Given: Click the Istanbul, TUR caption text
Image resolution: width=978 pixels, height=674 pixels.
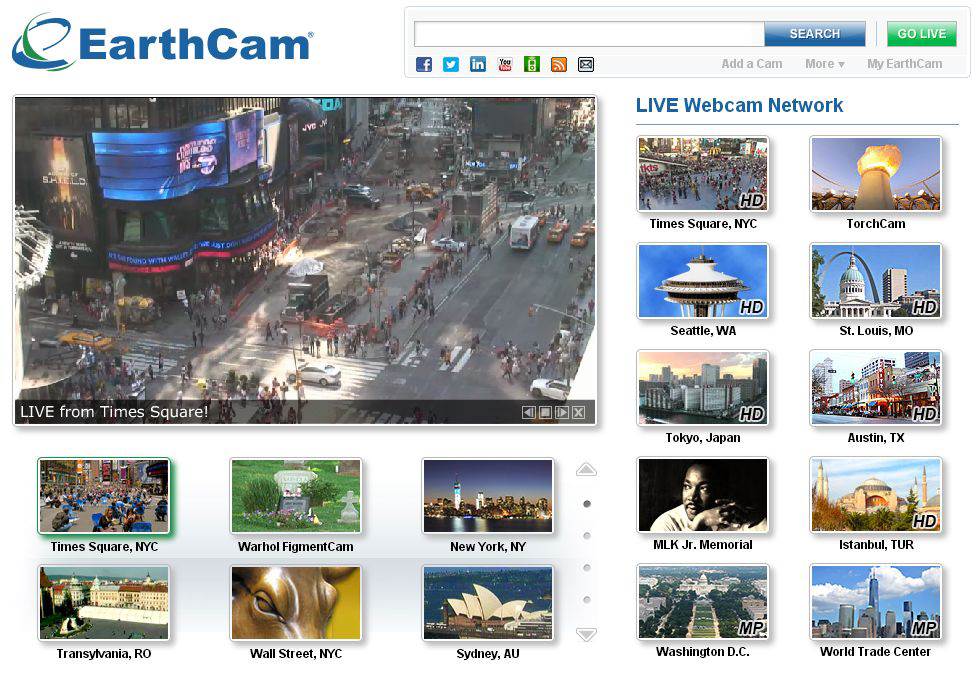Looking at the screenshot, I should pos(876,545).
